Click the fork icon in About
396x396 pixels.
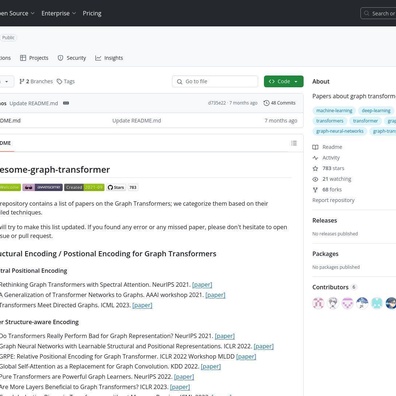point(315,190)
